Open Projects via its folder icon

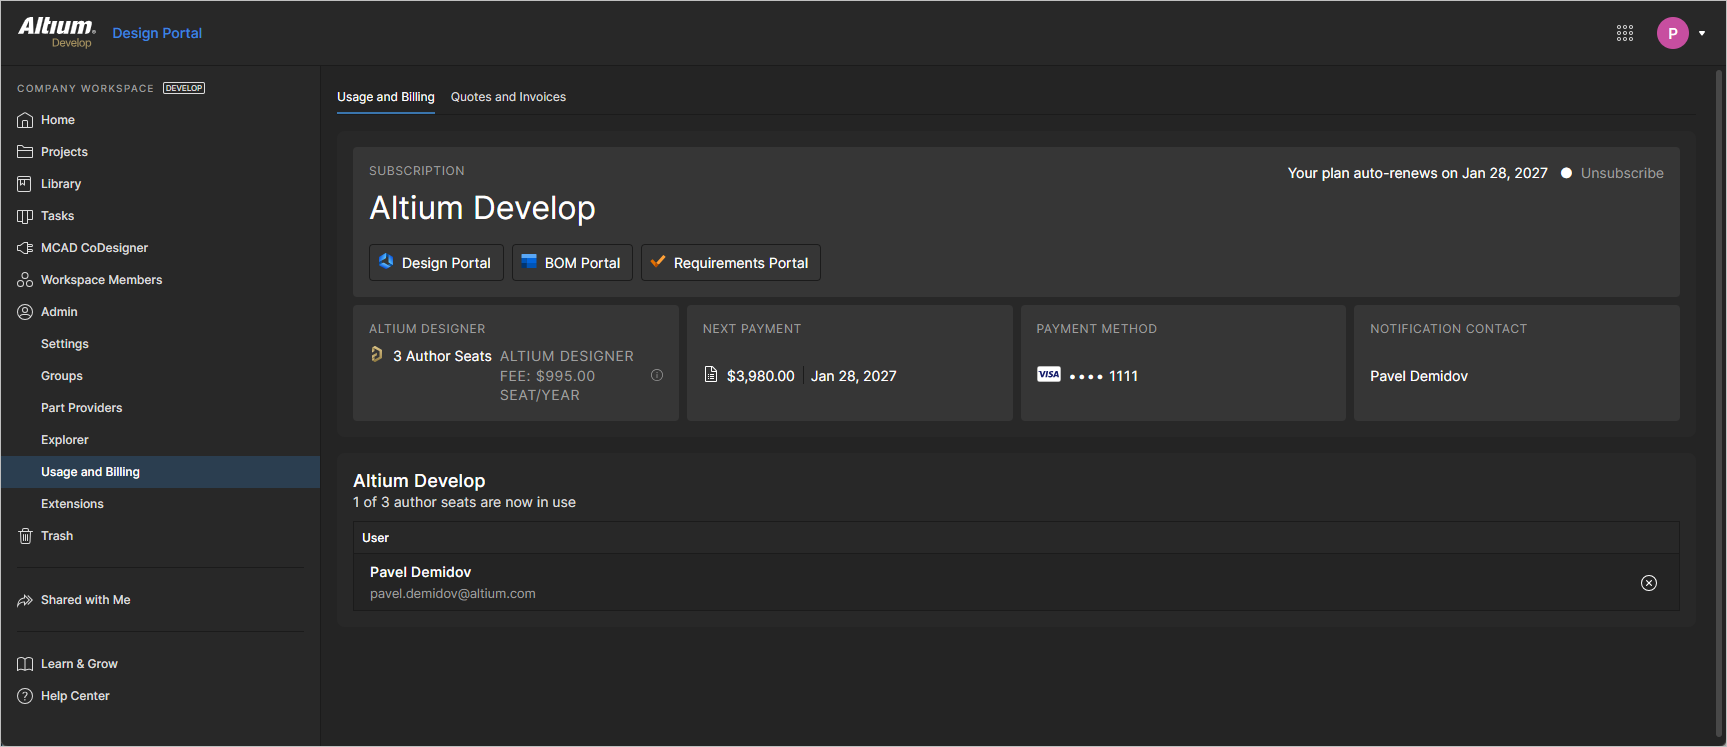(25, 152)
